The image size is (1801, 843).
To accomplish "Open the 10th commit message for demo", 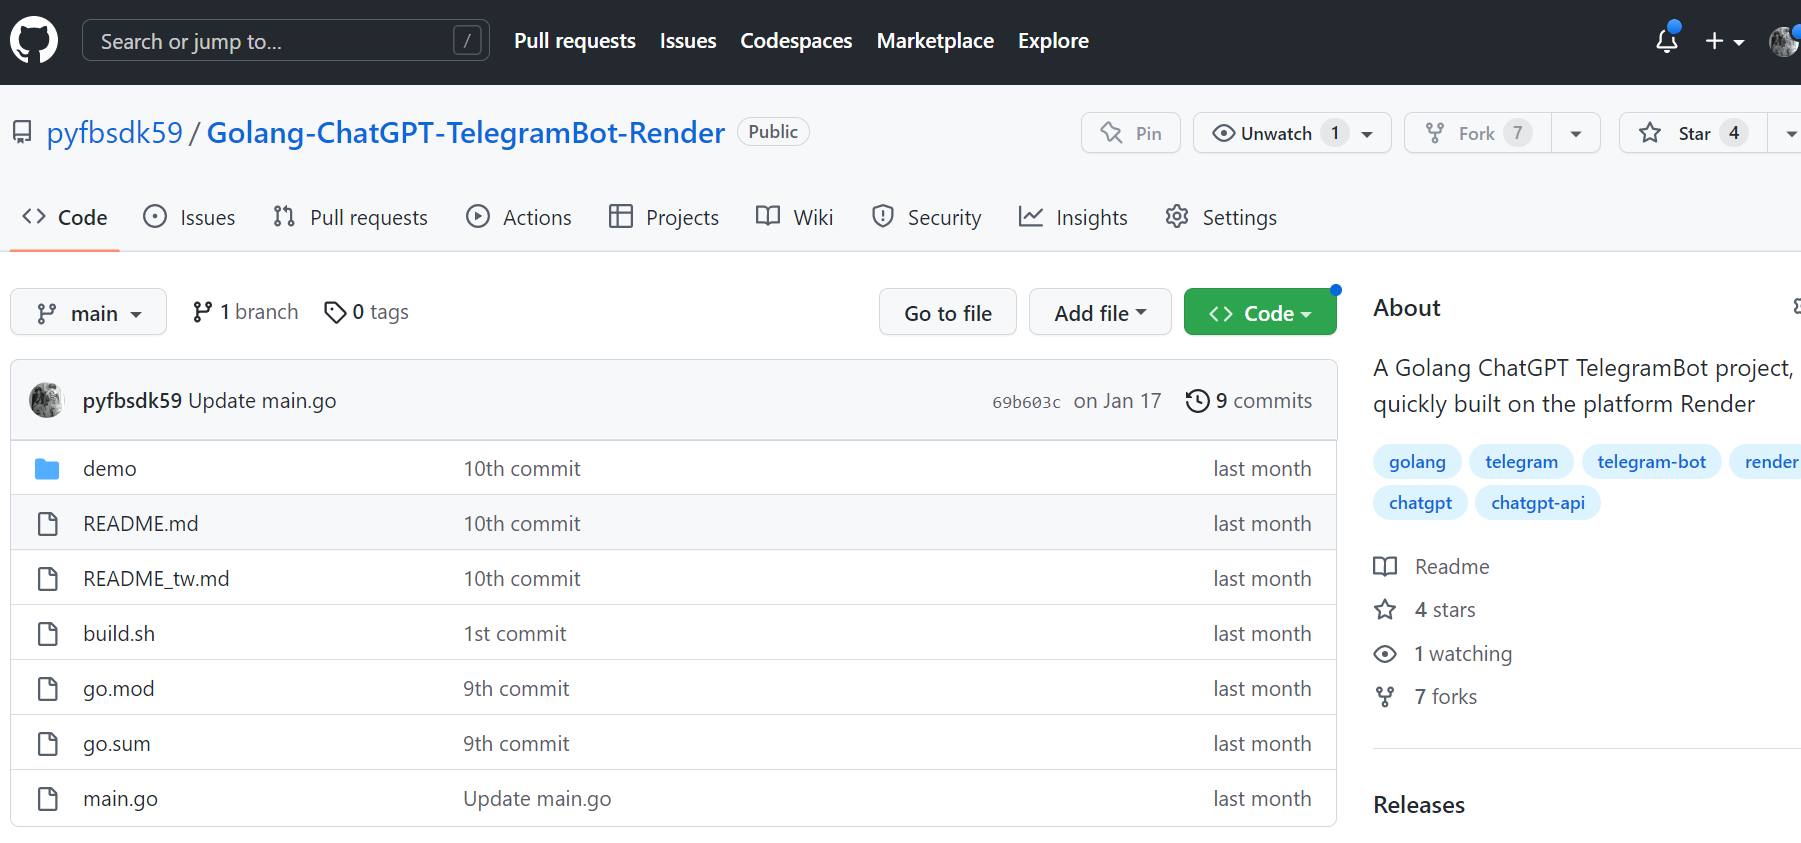I will pos(522,469).
